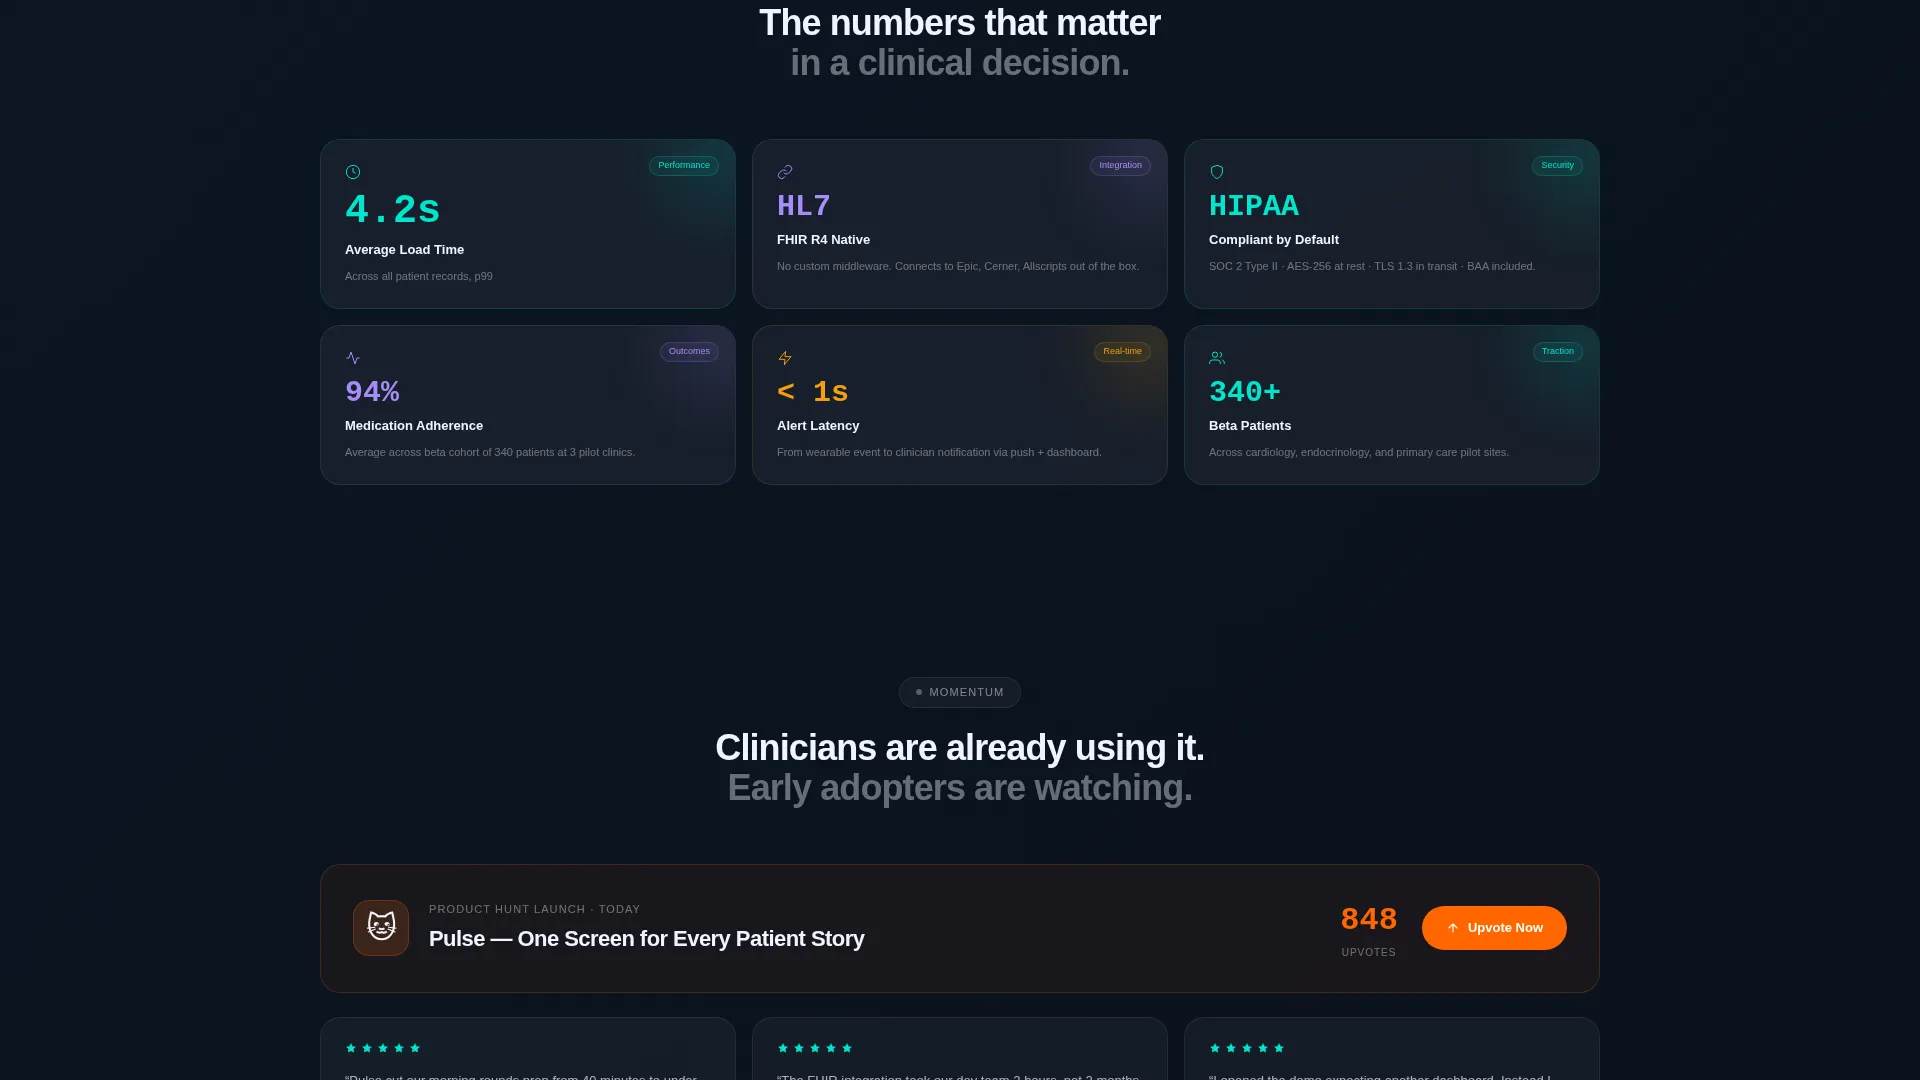1920x1080 pixels.
Task: Click the users icon above 340+
Action: click(x=1217, y=358)
